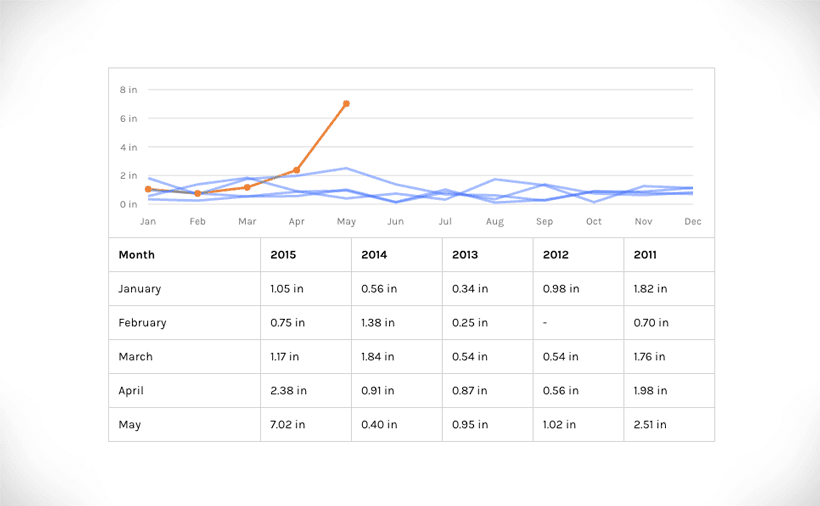Screen dimensions: 820x506
Task: Select the February row label
Action: (x=142, y=323)
